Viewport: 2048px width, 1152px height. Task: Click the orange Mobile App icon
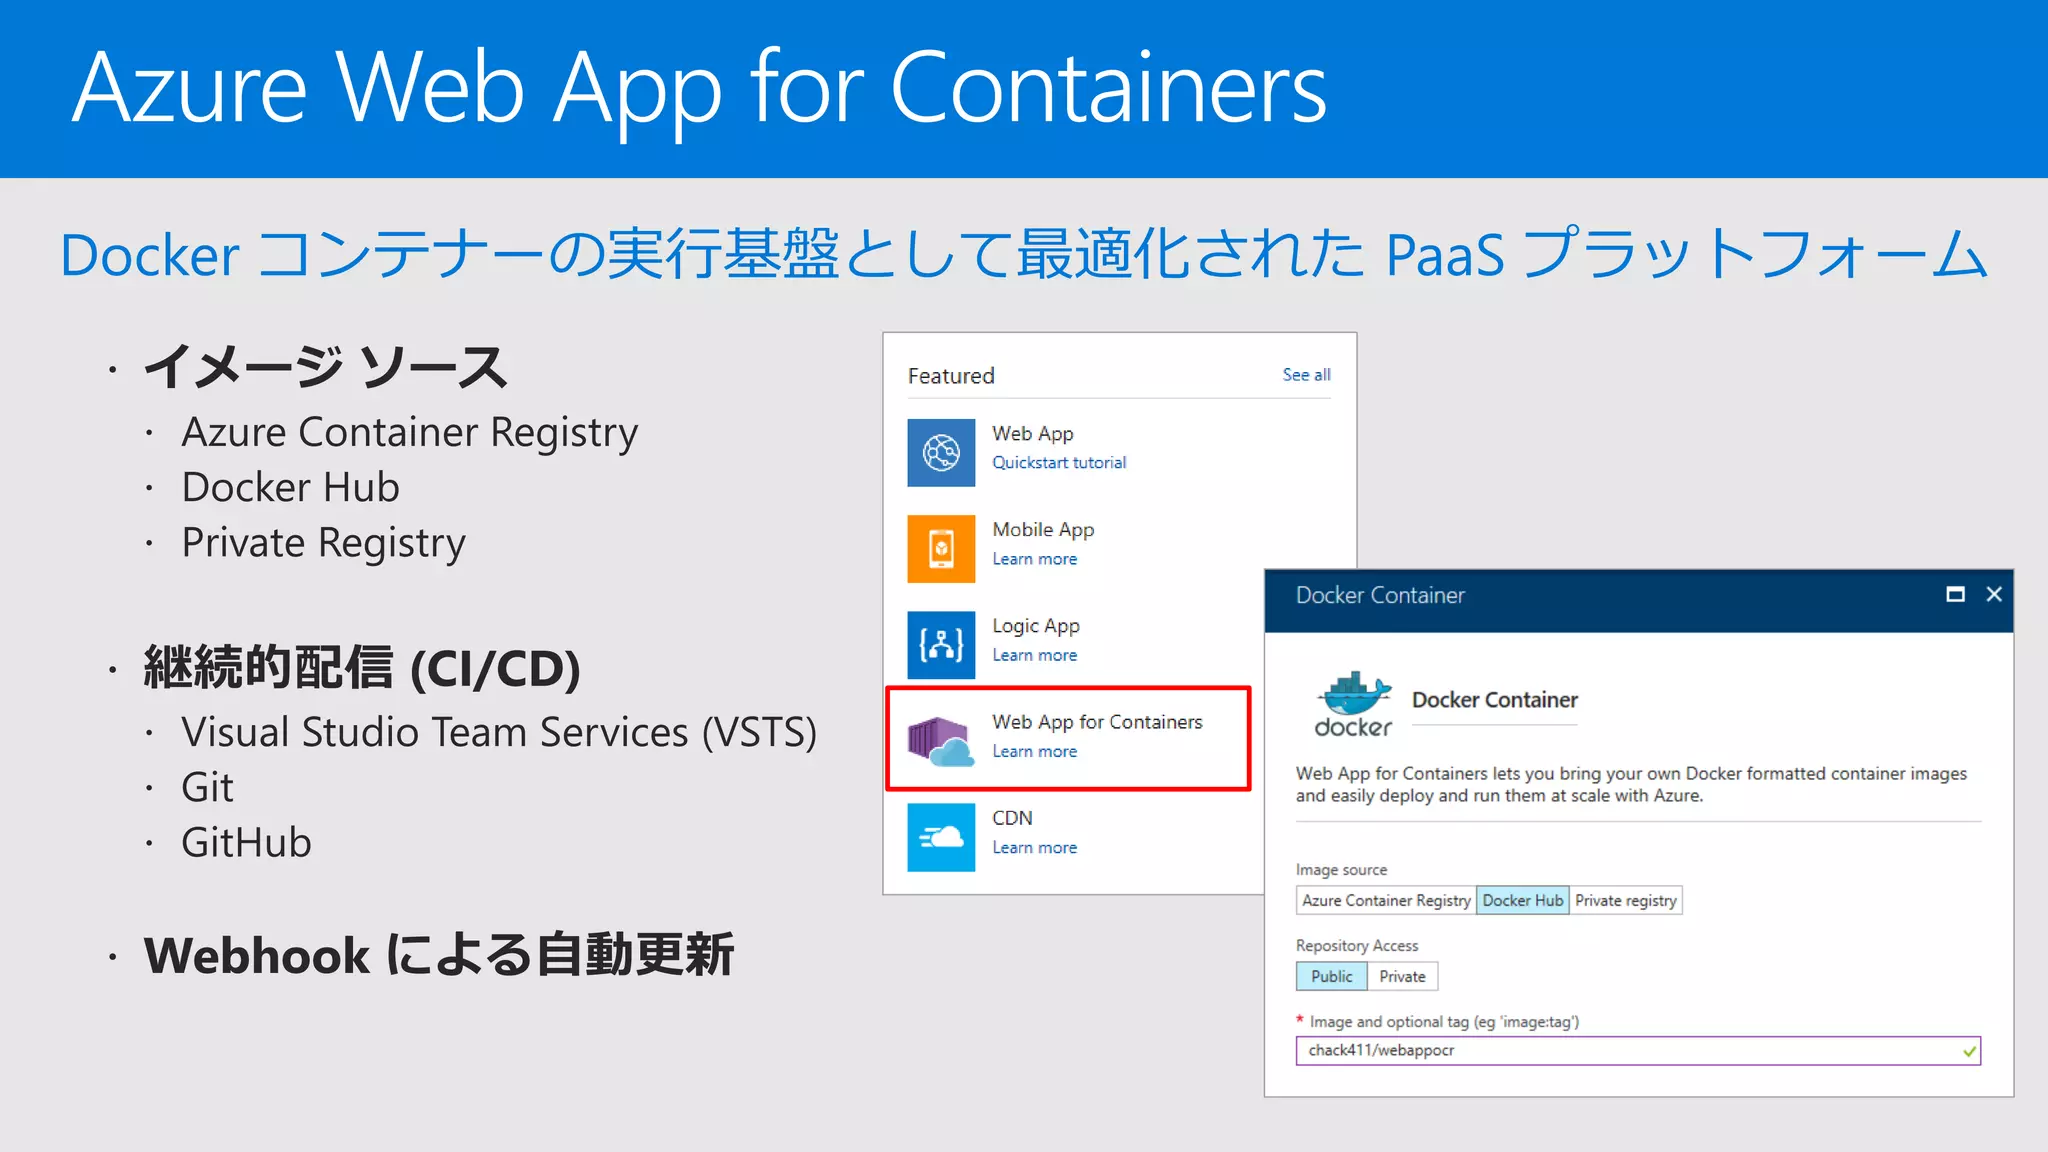[x=941, y=549]
